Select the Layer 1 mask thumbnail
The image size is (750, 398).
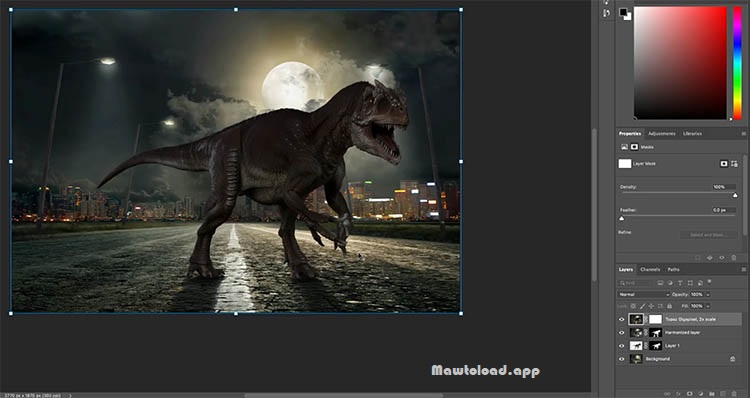pos(655,345)
